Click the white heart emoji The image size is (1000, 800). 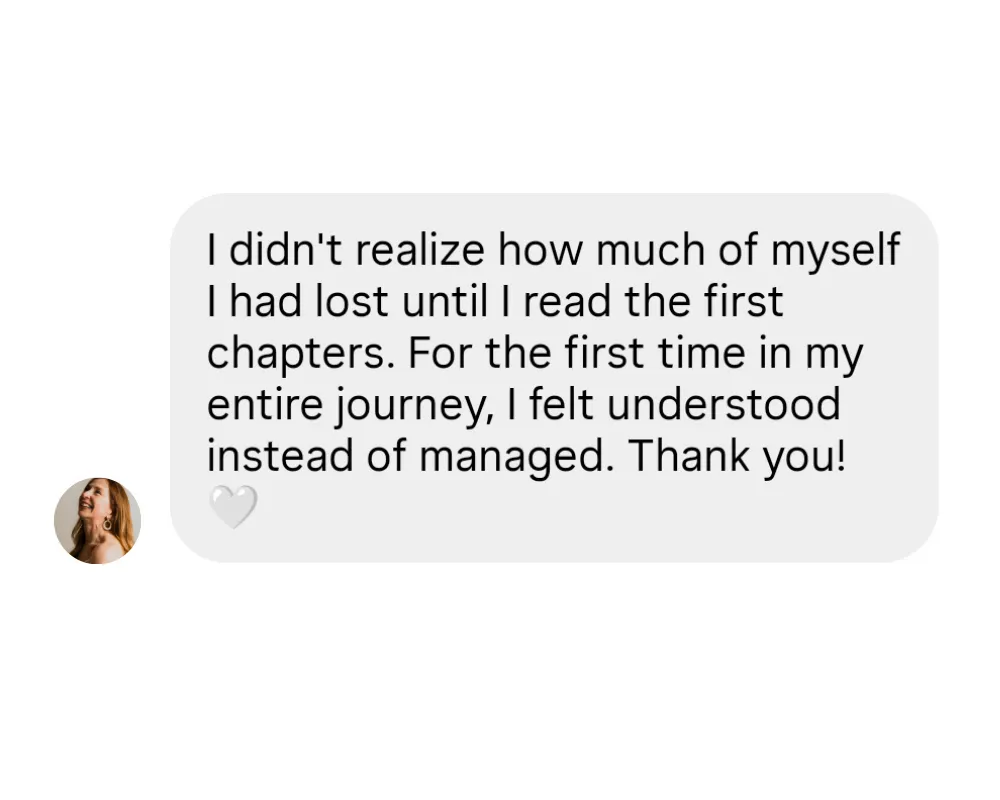pyautogui.click(x=232, y=507)
